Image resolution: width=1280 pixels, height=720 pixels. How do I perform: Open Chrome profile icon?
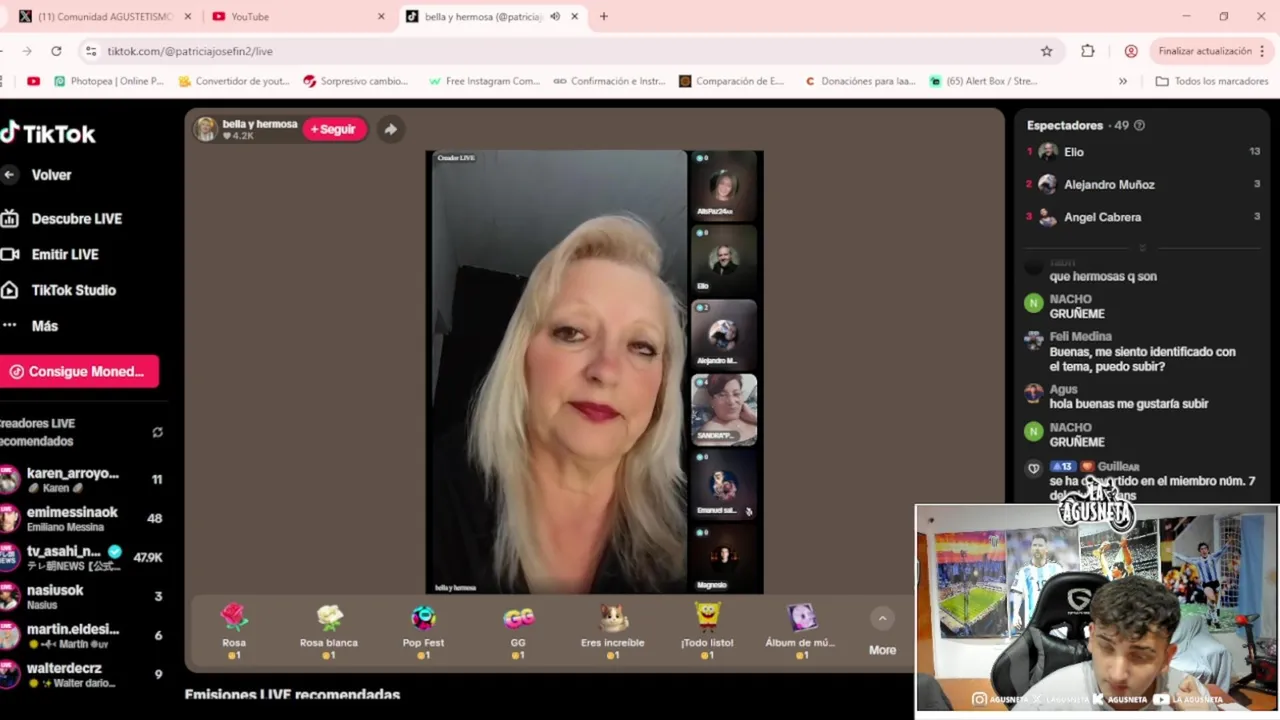(x=1131, y=51)
